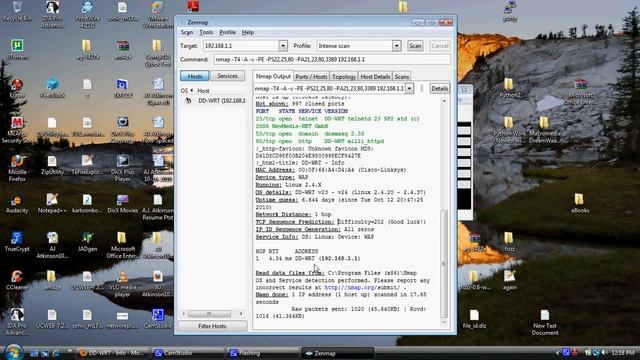Open the eBooks folder on the desktop
The height and width of the screenshot is (360, 640).
point(580,203)
